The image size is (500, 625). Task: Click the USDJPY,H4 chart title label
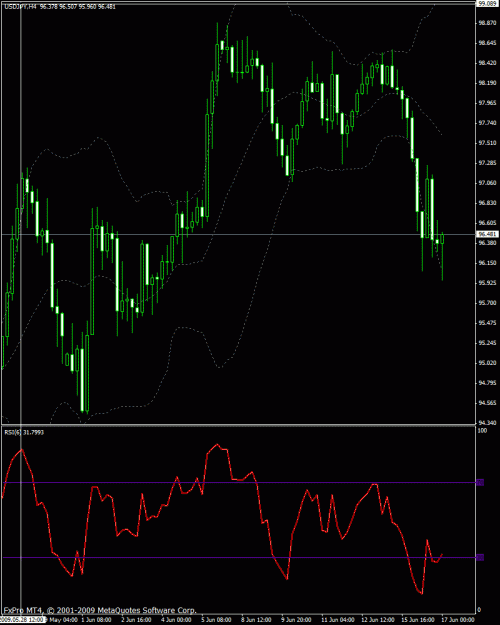pyautogui.click(x=20, y=7)
